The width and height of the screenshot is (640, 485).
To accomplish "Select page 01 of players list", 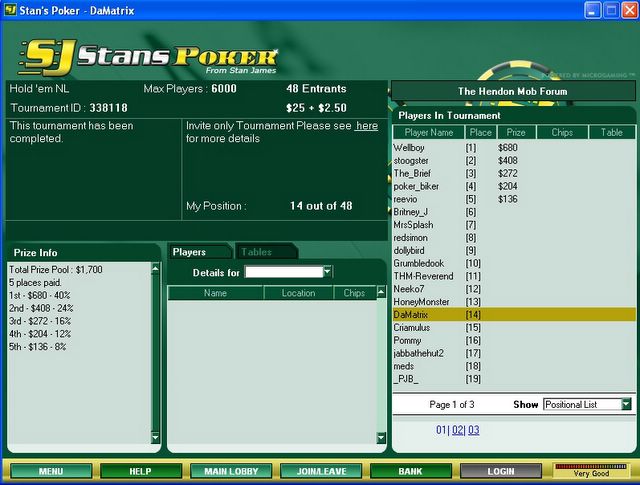I will [441, 429].
